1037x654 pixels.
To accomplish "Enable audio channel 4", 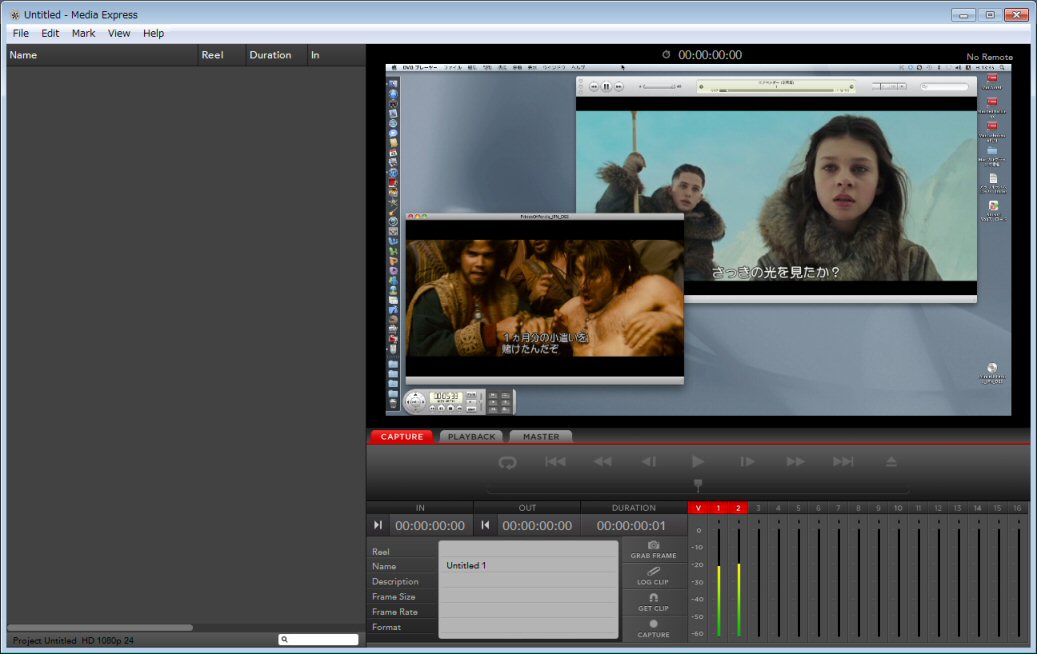I will point(778,508).
